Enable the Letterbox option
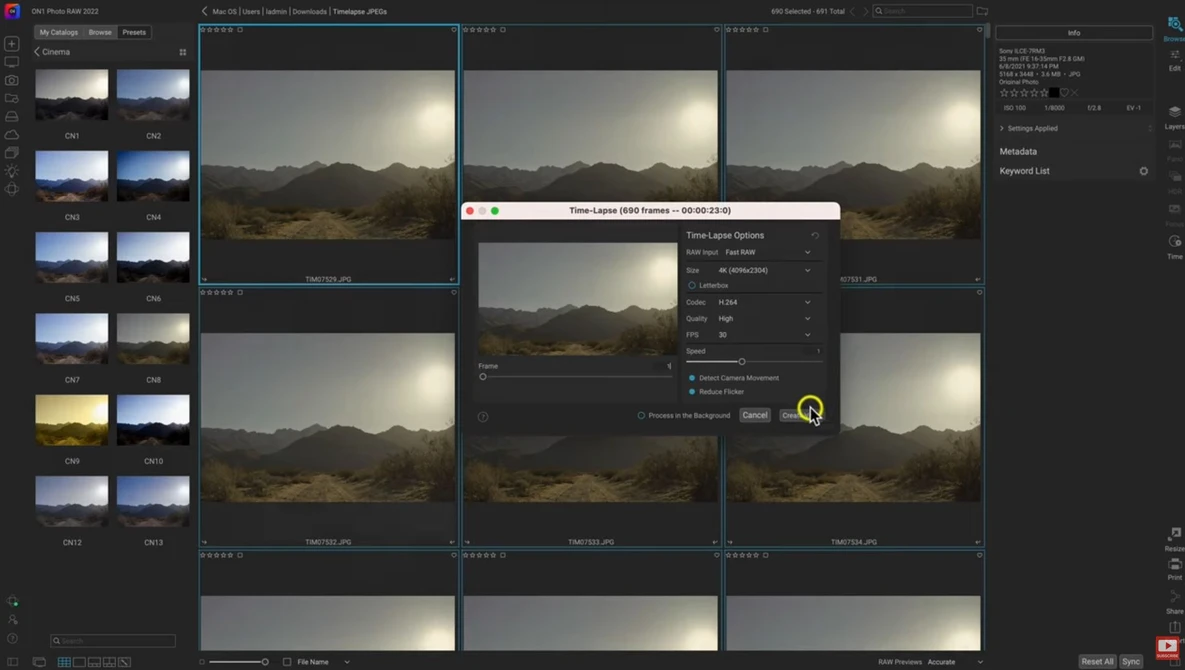Screen dimensions: 1185x670 click(x=692, y=286)
